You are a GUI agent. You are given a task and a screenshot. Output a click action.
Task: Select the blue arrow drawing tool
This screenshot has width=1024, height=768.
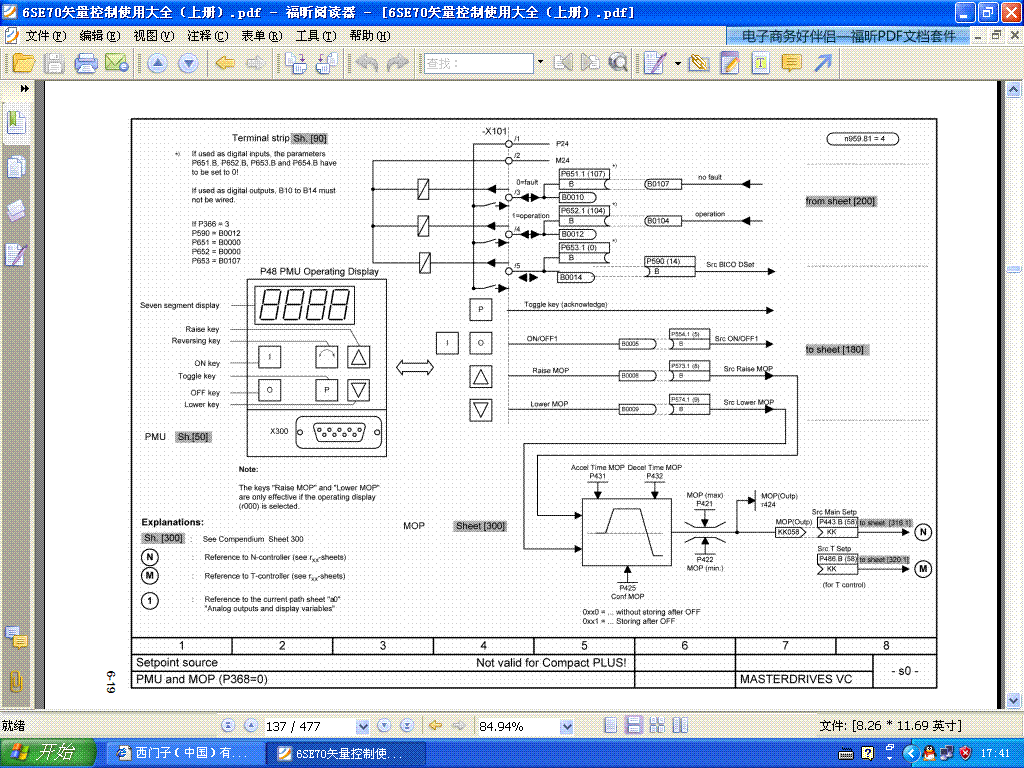coord(823,63)
